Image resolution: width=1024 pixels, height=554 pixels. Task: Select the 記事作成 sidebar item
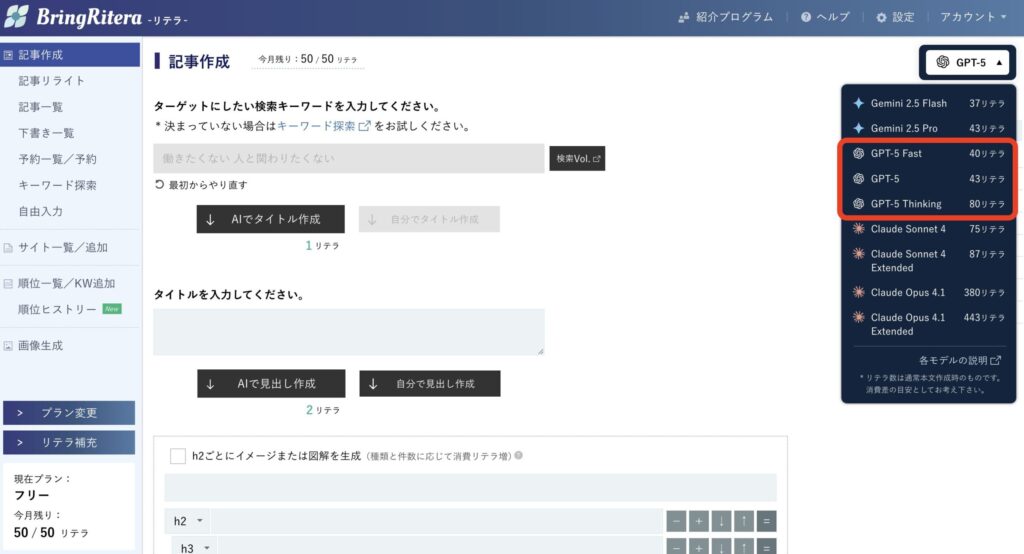click(x=71, y=55)
